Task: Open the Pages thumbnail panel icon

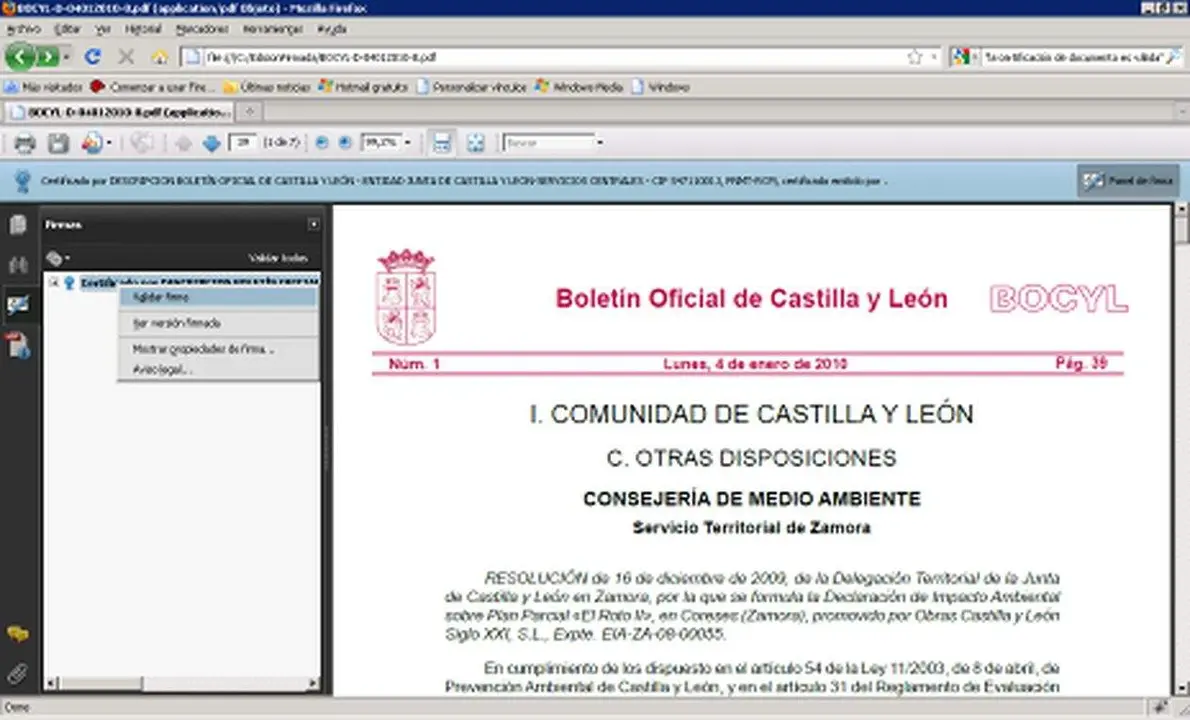Action: pyautogui.click(x=18, y=225)
